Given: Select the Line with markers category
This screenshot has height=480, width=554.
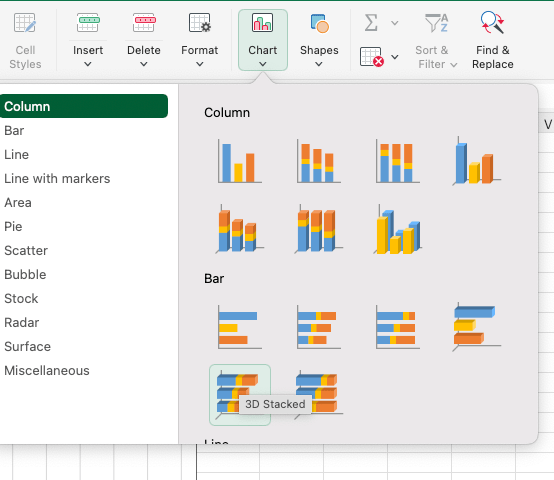Looking at the screenshot, I should [x=57, y=178].
